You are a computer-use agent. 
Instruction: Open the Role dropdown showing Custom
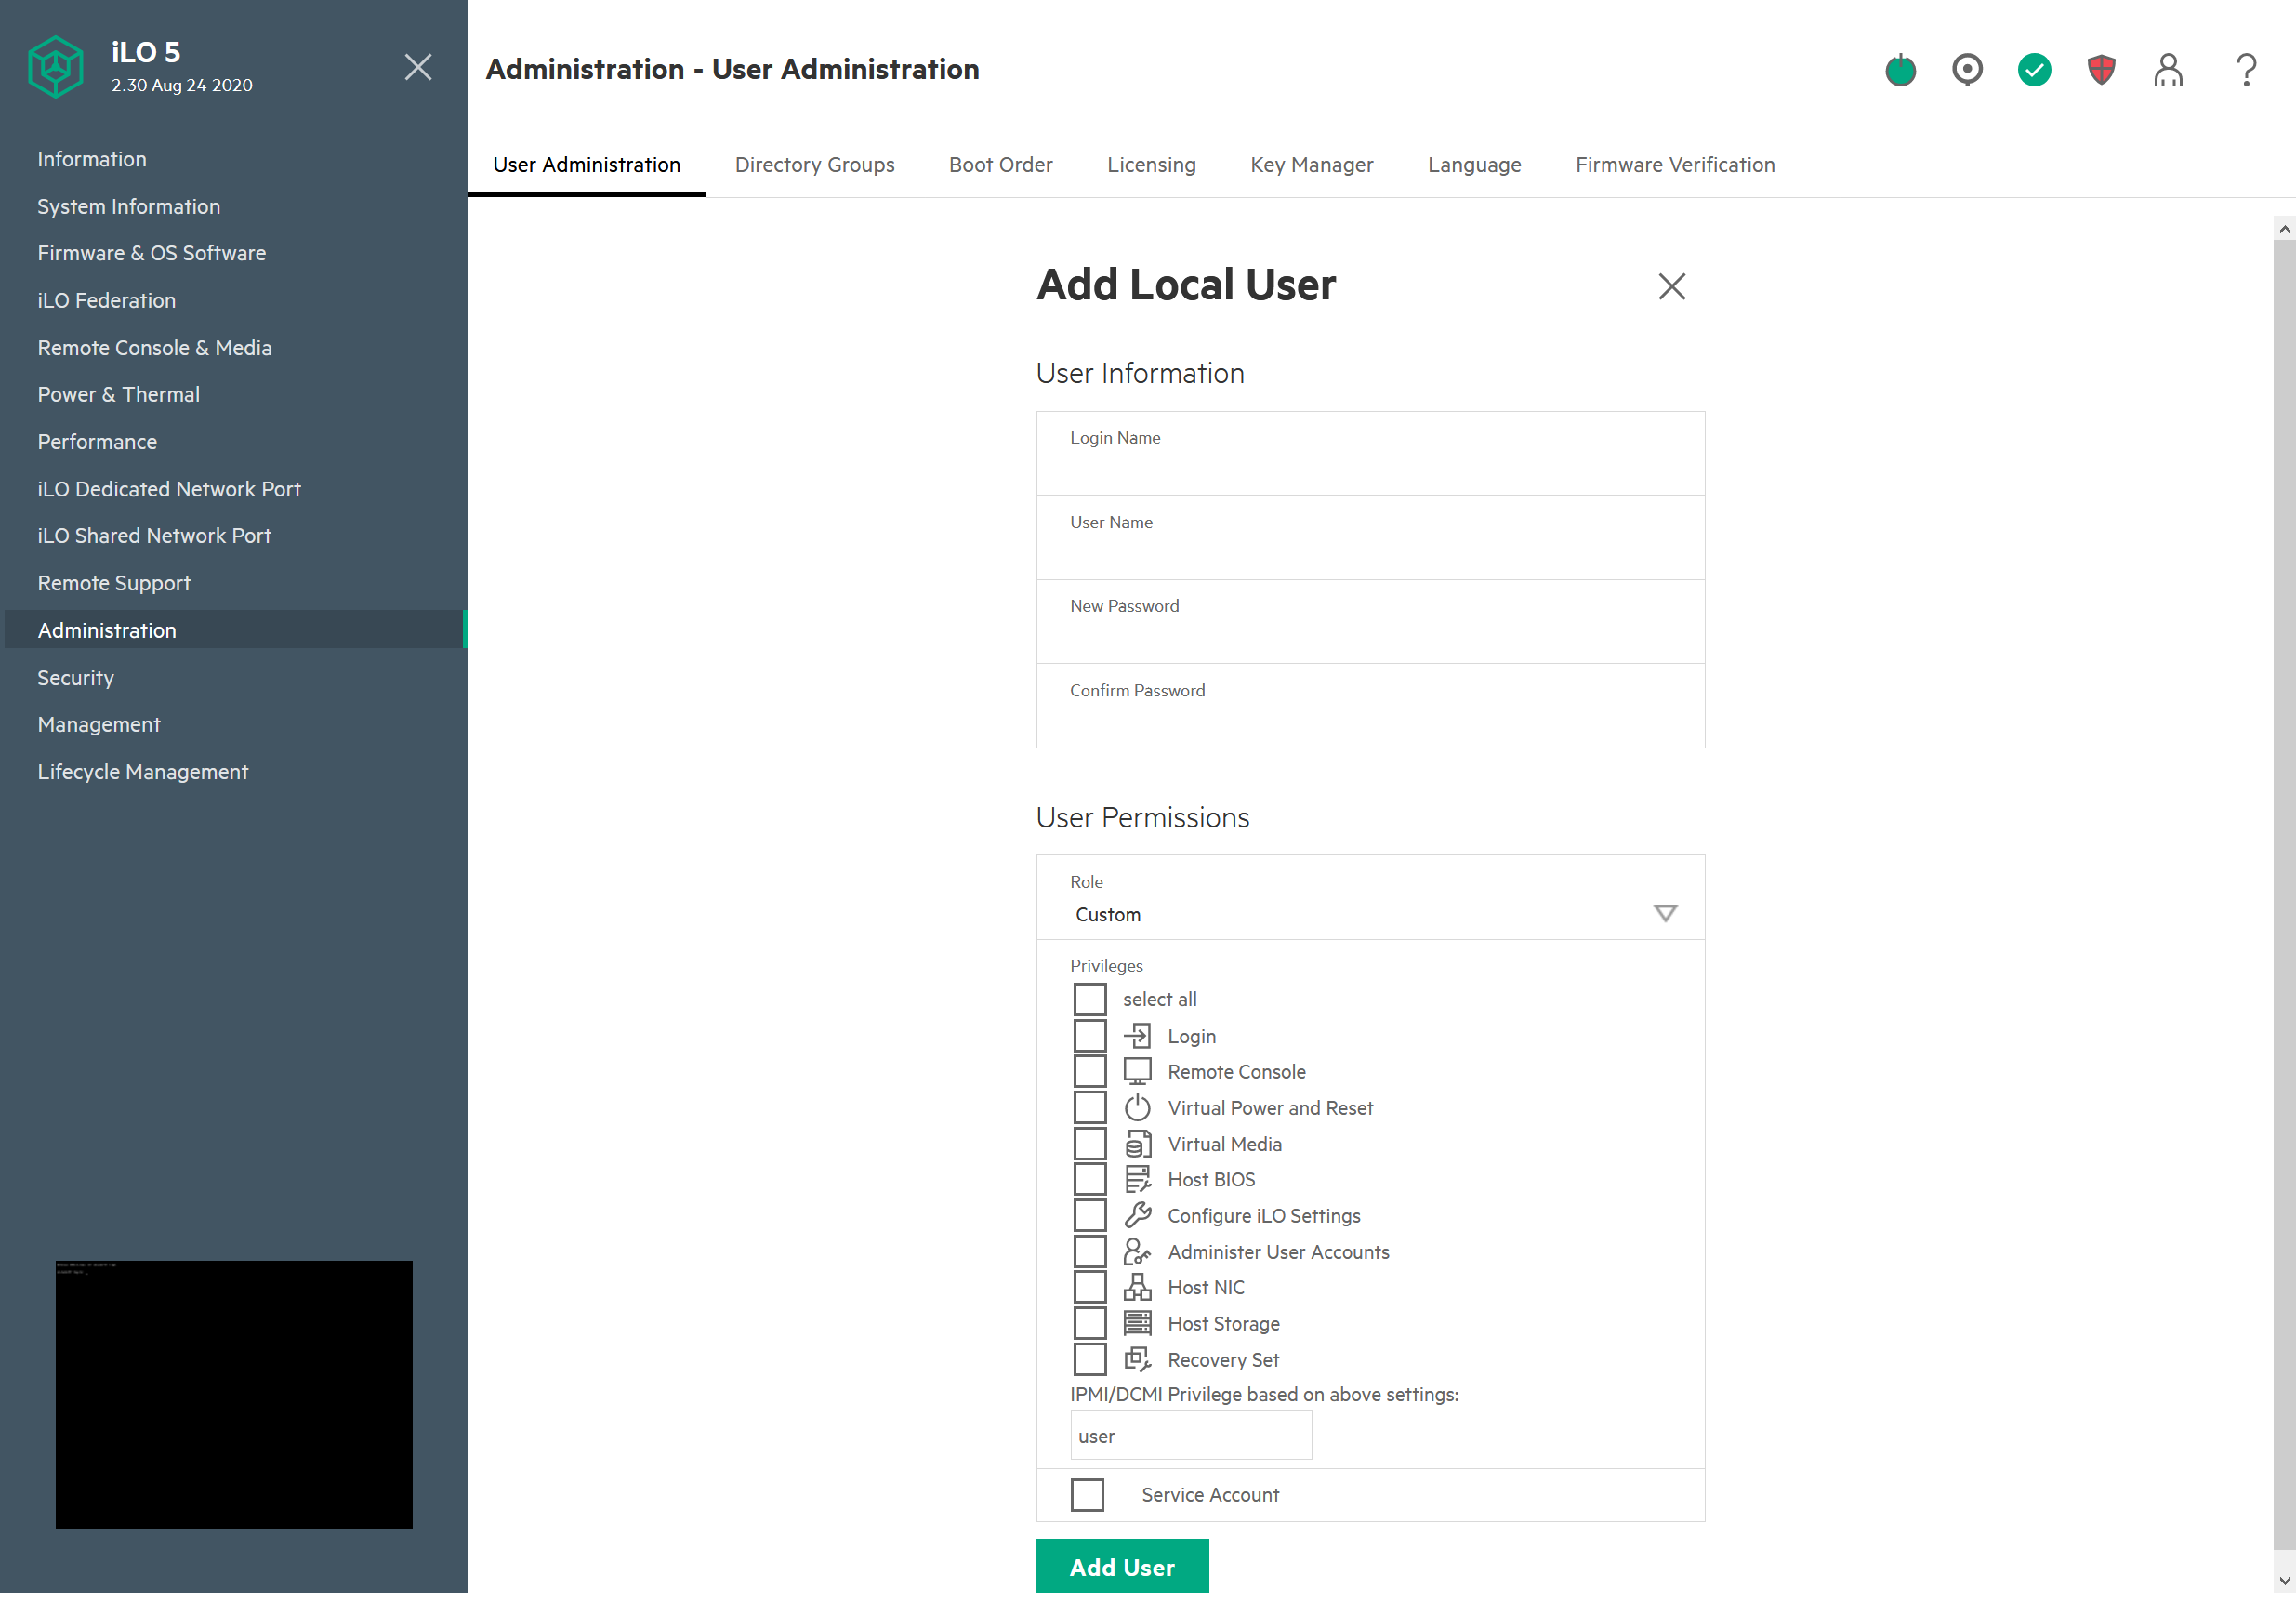click(1370, 913)
